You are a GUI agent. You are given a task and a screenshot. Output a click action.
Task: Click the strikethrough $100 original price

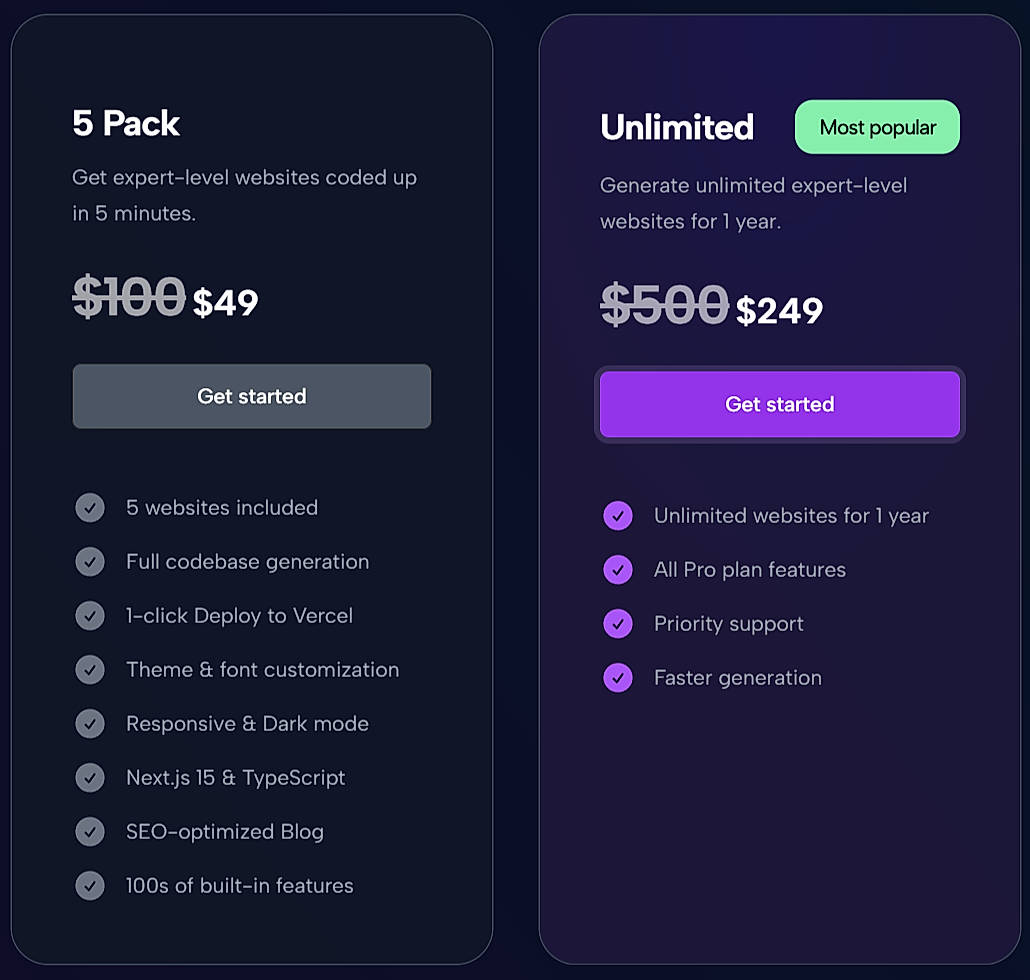129,296
